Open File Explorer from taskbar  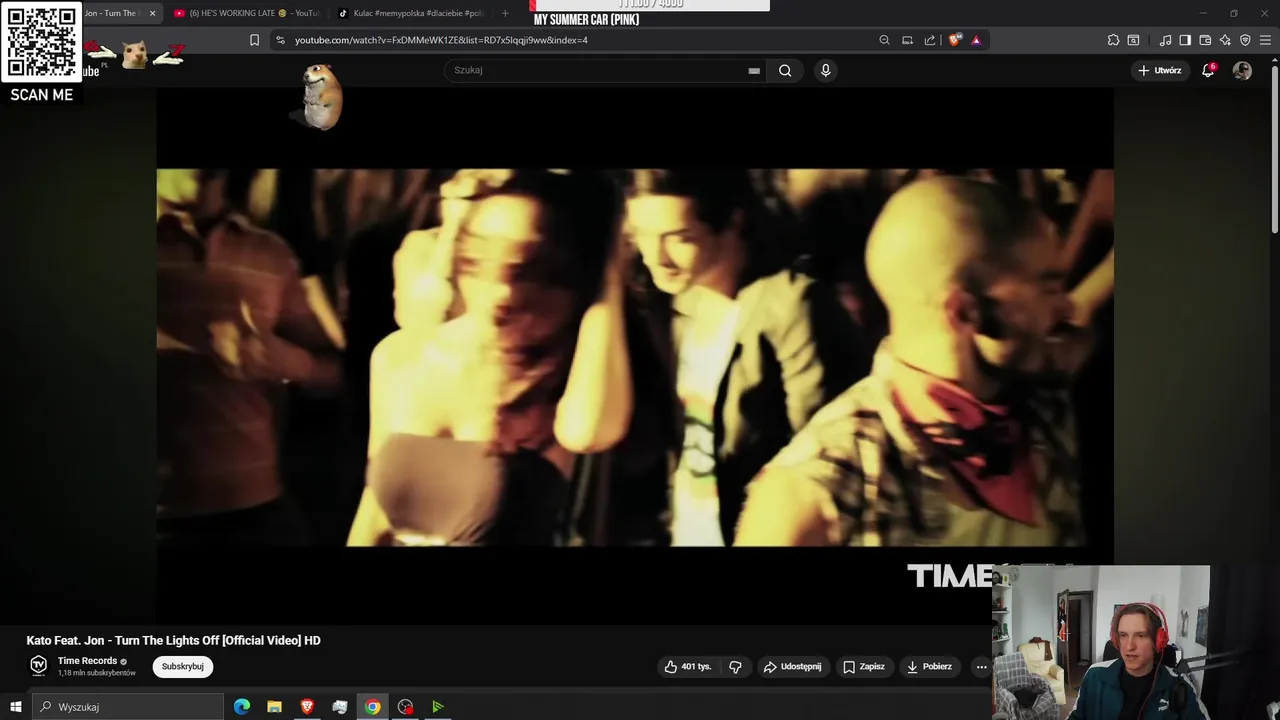coord(274,707)
